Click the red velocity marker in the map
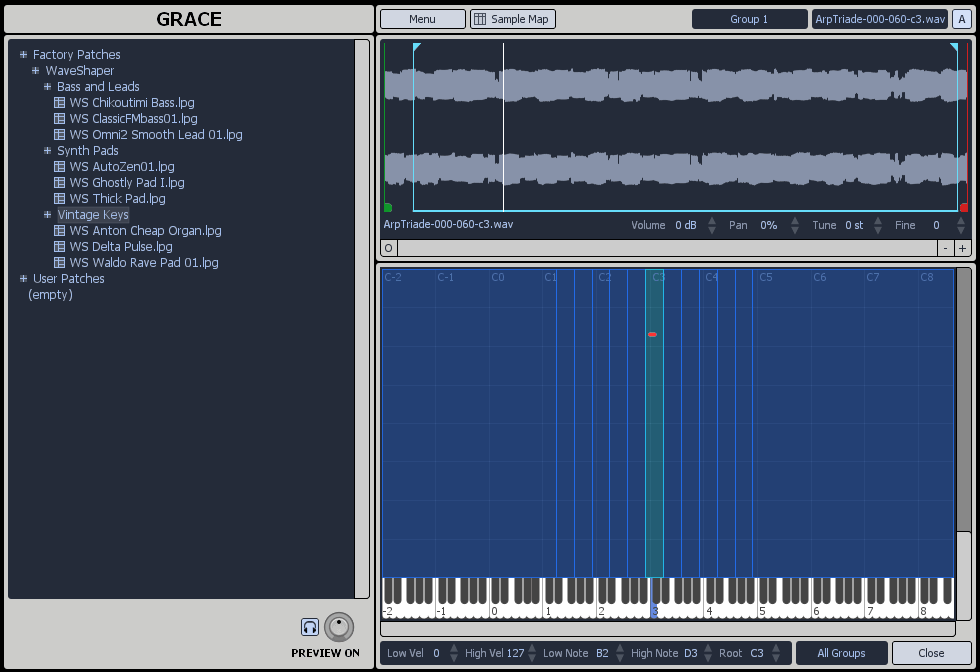 click(652, 334)
